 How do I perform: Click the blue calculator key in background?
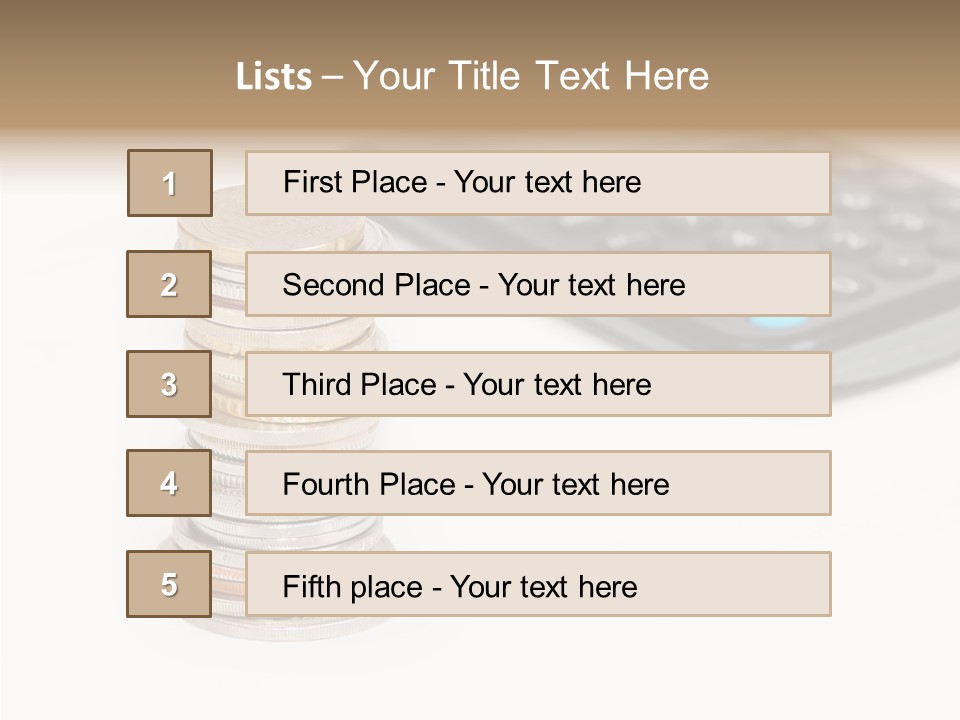(779, 323)
